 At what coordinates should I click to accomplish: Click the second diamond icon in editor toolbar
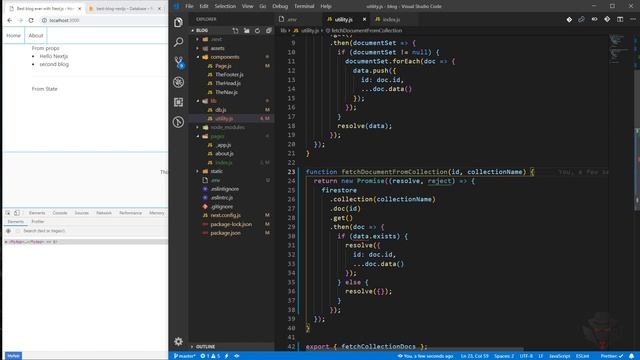(607, 19)
